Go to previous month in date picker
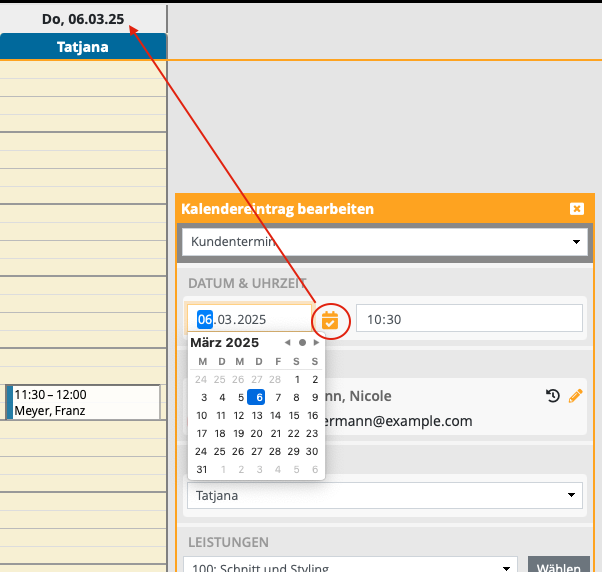The height and width of the screenshot is (572, 602). coord(288,343)
